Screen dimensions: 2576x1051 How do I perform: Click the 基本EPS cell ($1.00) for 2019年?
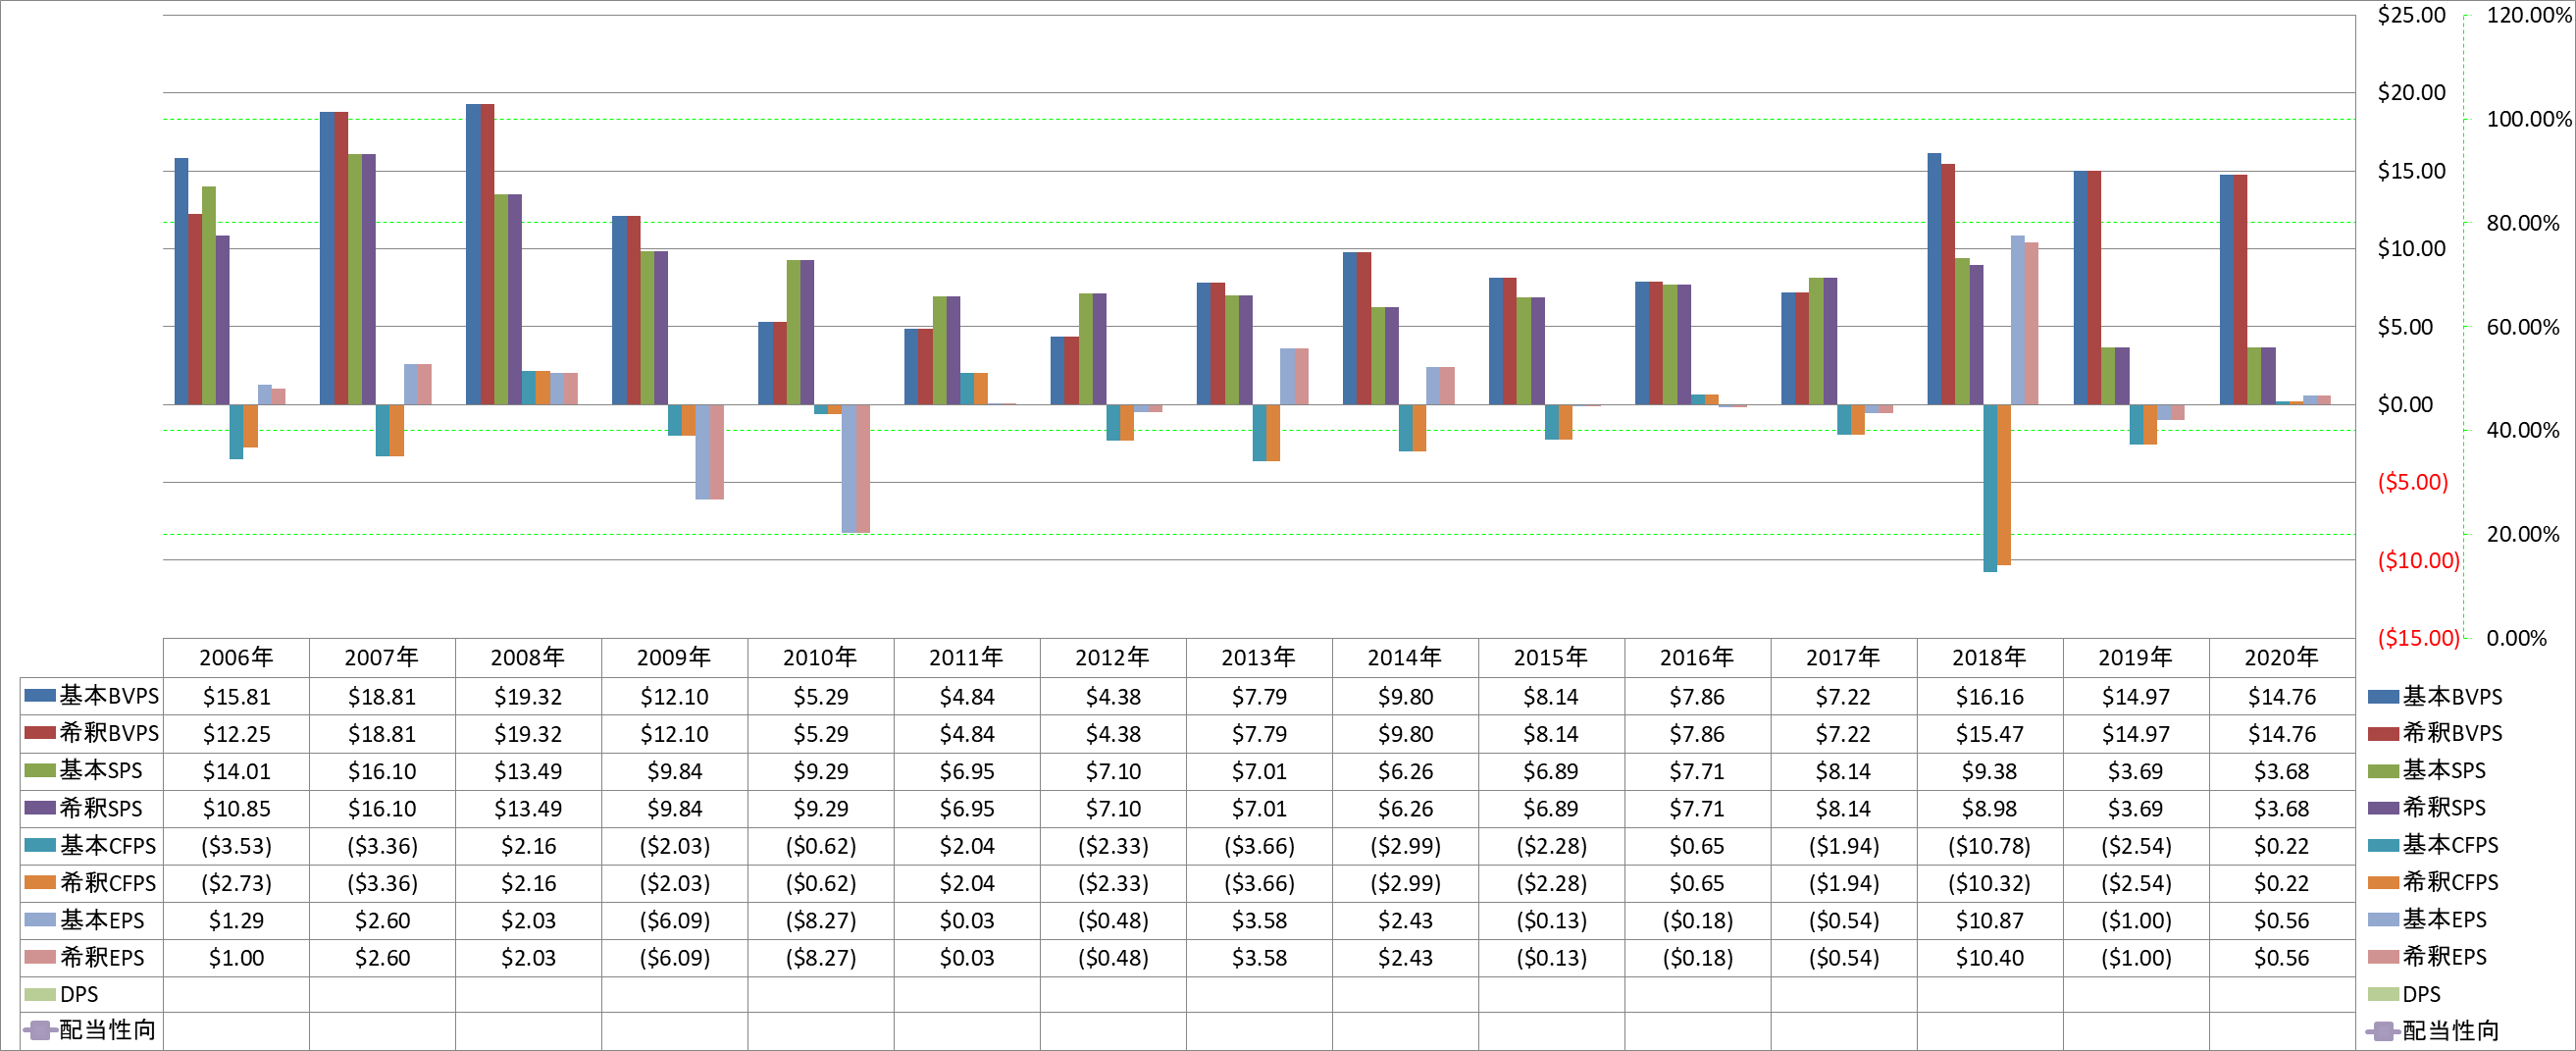point(2135,920)
